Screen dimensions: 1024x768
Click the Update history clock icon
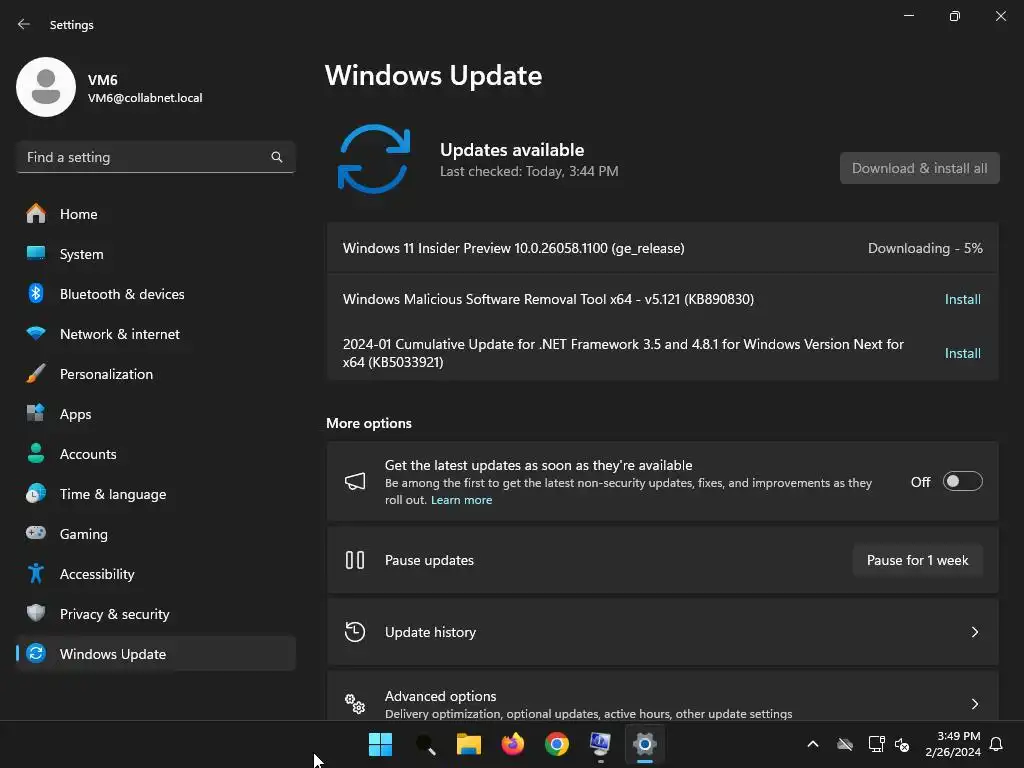point(355,632)
